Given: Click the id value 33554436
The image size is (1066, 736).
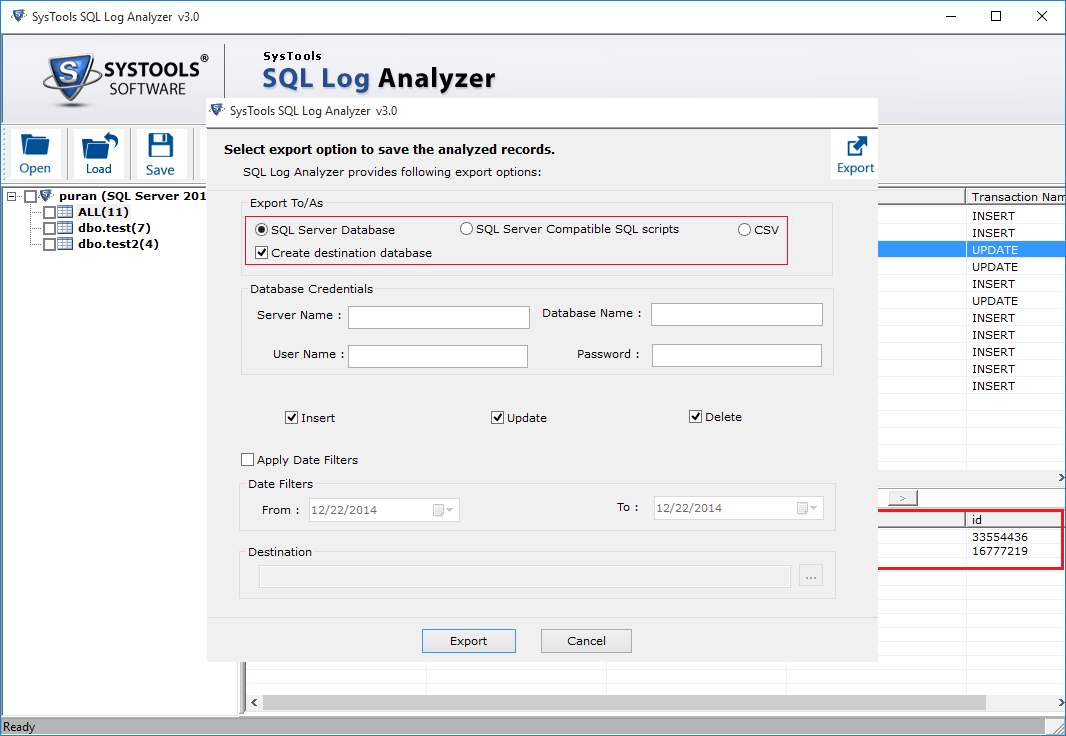Looking at the screenshot, I should 999,537.
